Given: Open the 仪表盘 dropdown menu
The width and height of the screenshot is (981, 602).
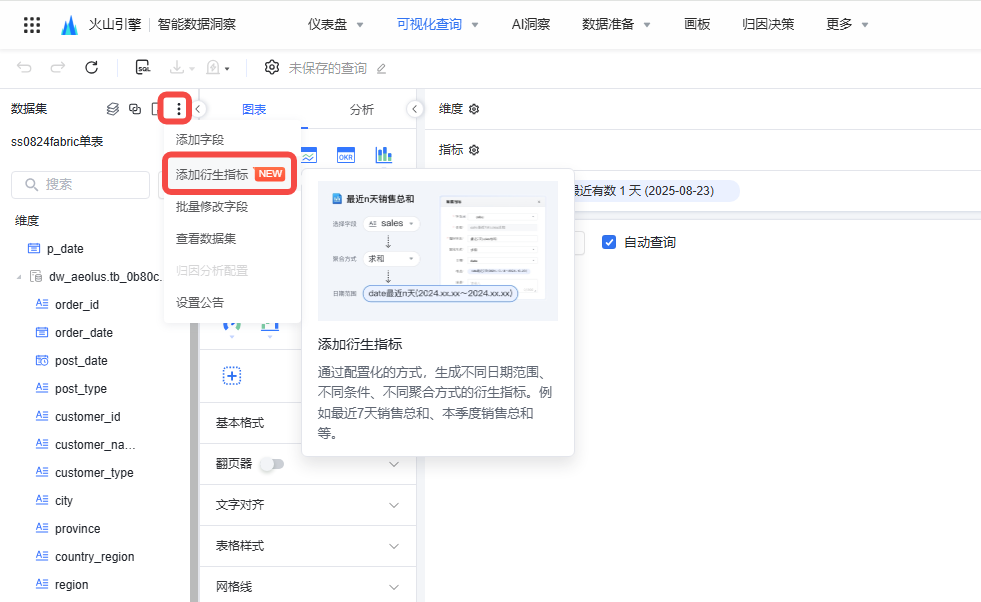Looking at the screenshot, I should click(x=360, y=25).
